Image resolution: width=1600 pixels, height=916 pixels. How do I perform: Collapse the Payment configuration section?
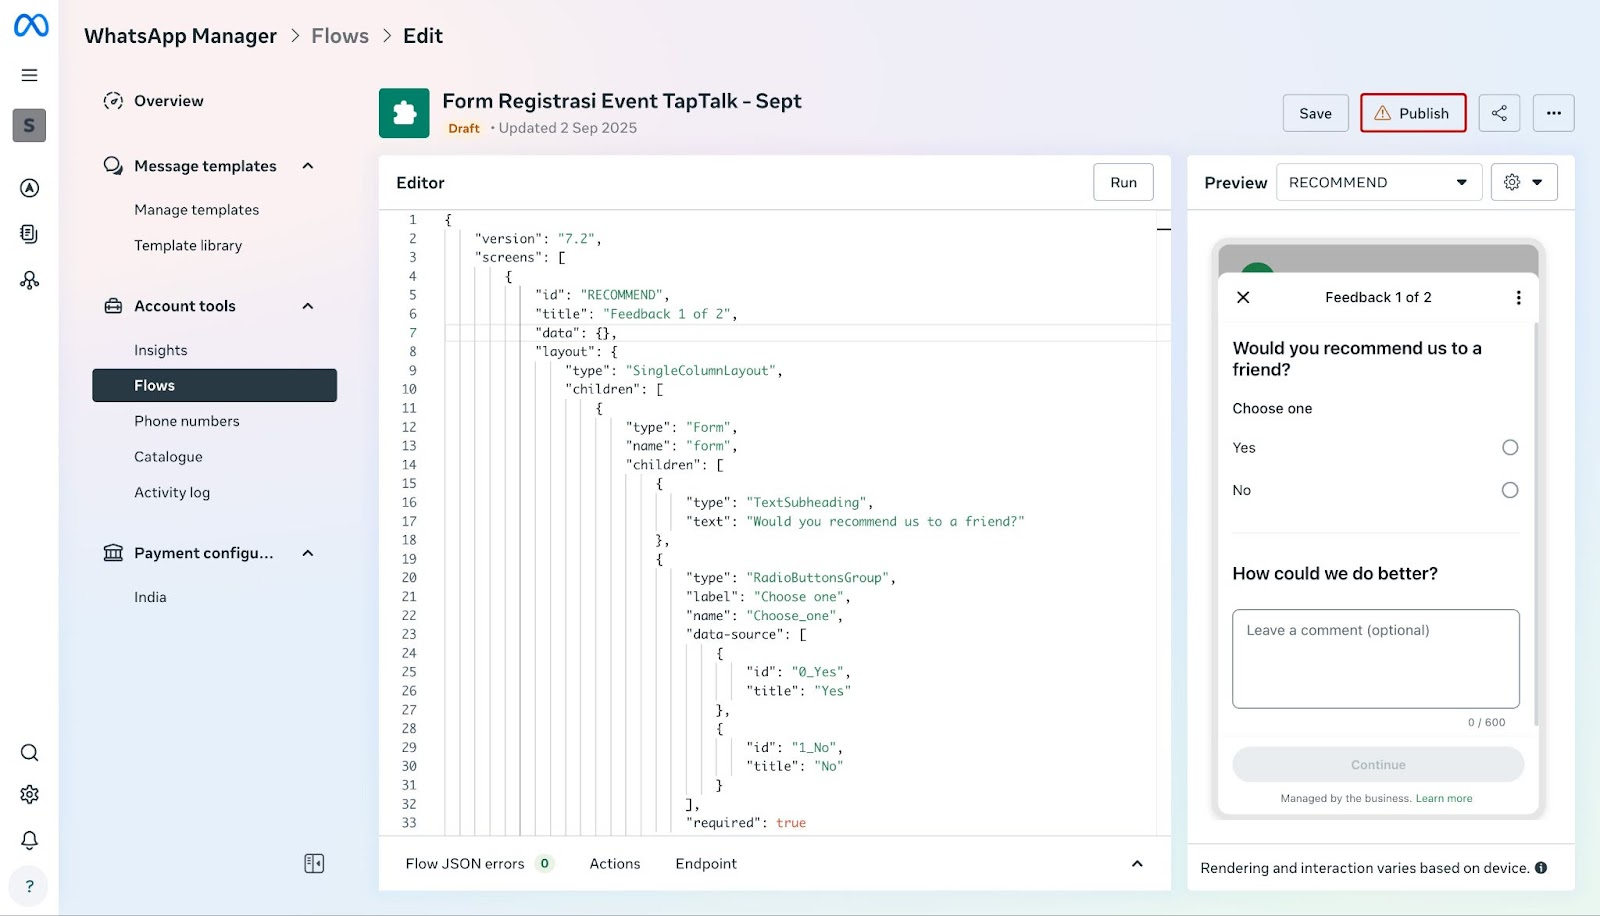pyautogui.click(x=308, y=553)
